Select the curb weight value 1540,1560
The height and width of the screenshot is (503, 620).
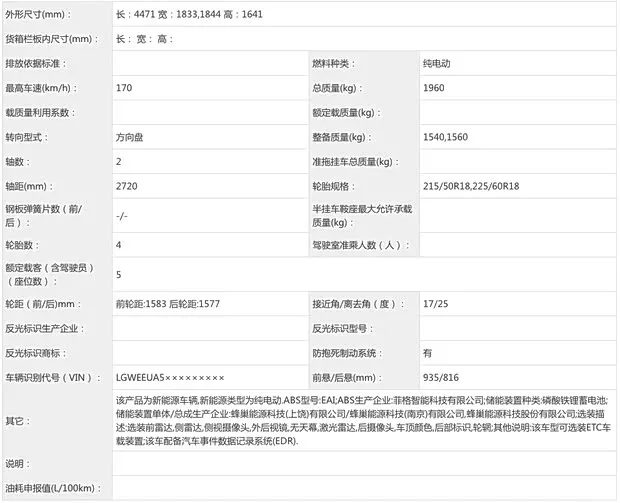[x=445, y=137]
